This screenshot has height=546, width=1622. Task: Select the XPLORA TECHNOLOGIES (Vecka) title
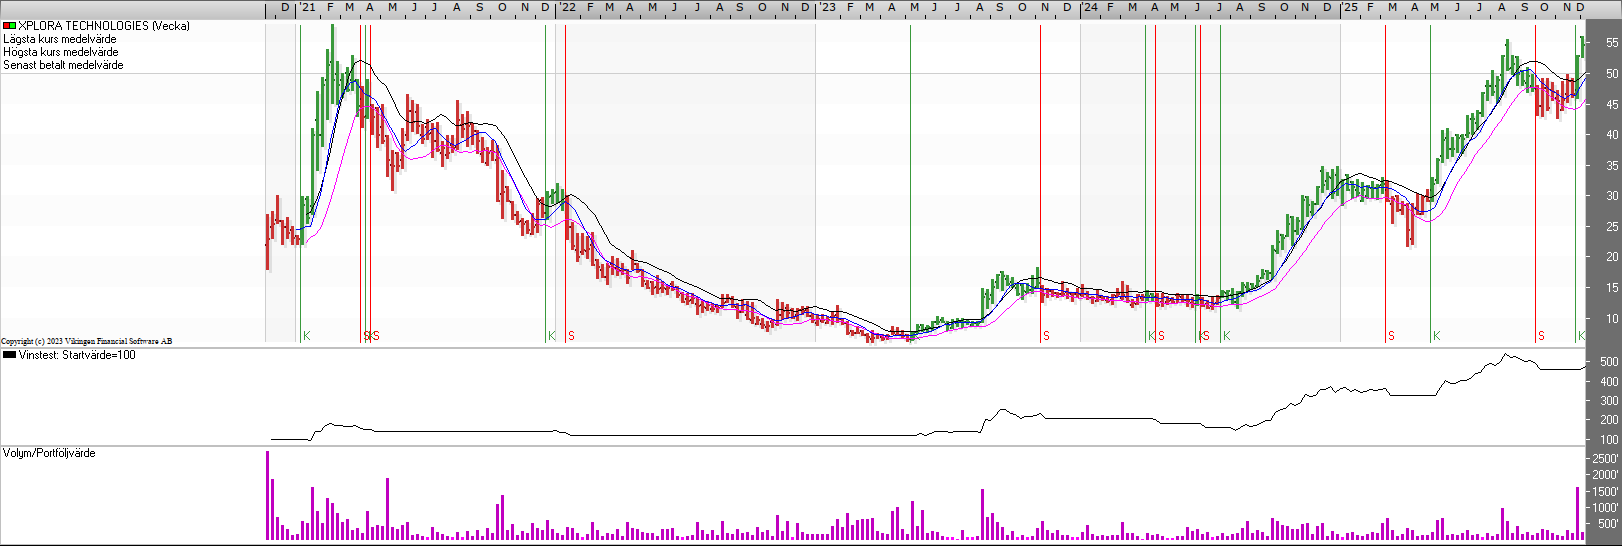click(104, 26)
